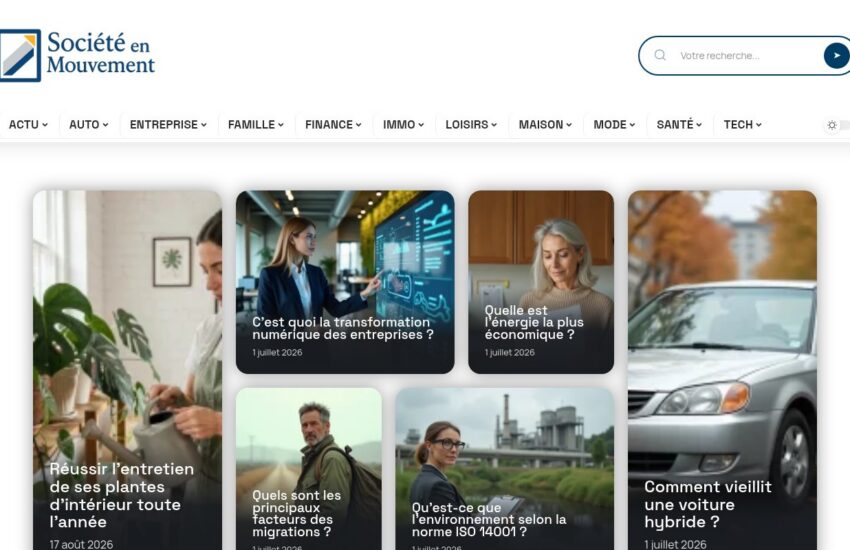Image resolution: width=850 pixels, height=550 pixels.
Task: Expand the SANTÉ dropdown chevron
Action: click(x=699, y=125)
